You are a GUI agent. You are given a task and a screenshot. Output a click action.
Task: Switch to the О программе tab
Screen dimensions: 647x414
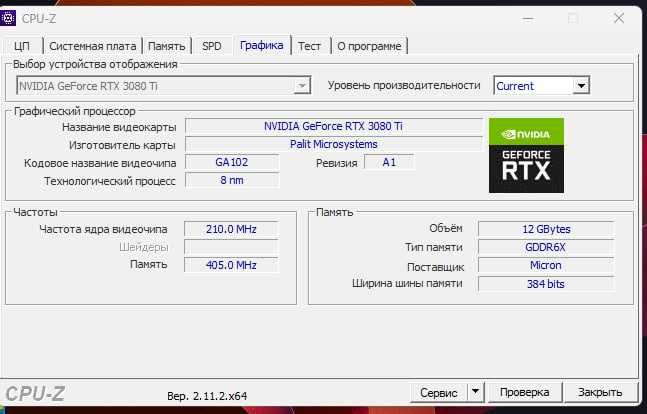pos(369,46)
